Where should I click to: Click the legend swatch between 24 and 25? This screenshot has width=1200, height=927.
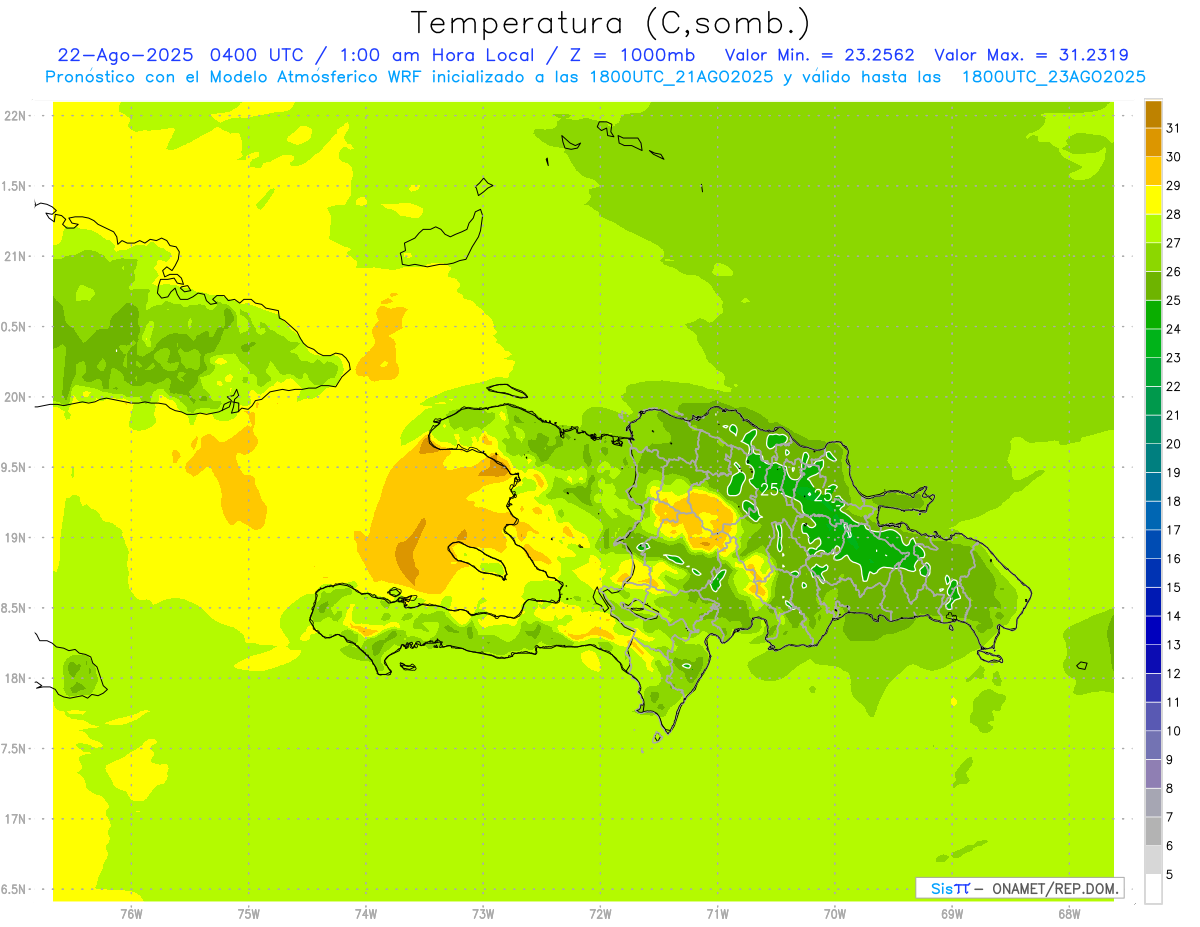[1153, 315]
